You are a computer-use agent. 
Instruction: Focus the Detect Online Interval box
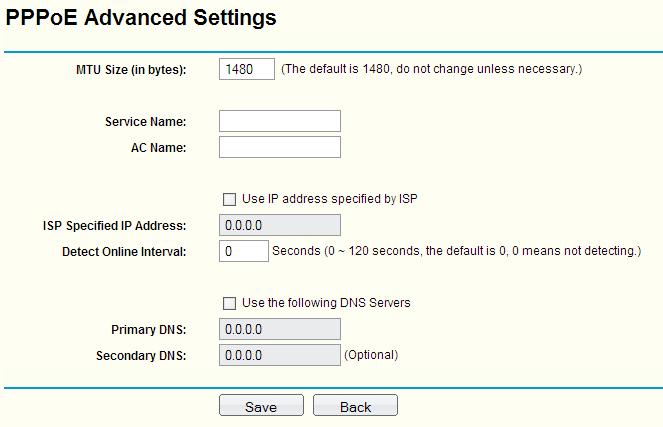[x=243, y=251]
